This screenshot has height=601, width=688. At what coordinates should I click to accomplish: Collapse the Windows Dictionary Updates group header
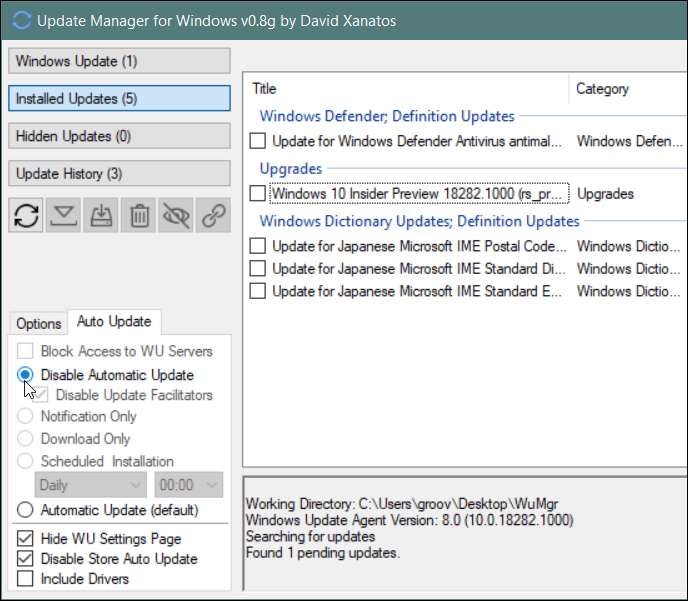419,221
